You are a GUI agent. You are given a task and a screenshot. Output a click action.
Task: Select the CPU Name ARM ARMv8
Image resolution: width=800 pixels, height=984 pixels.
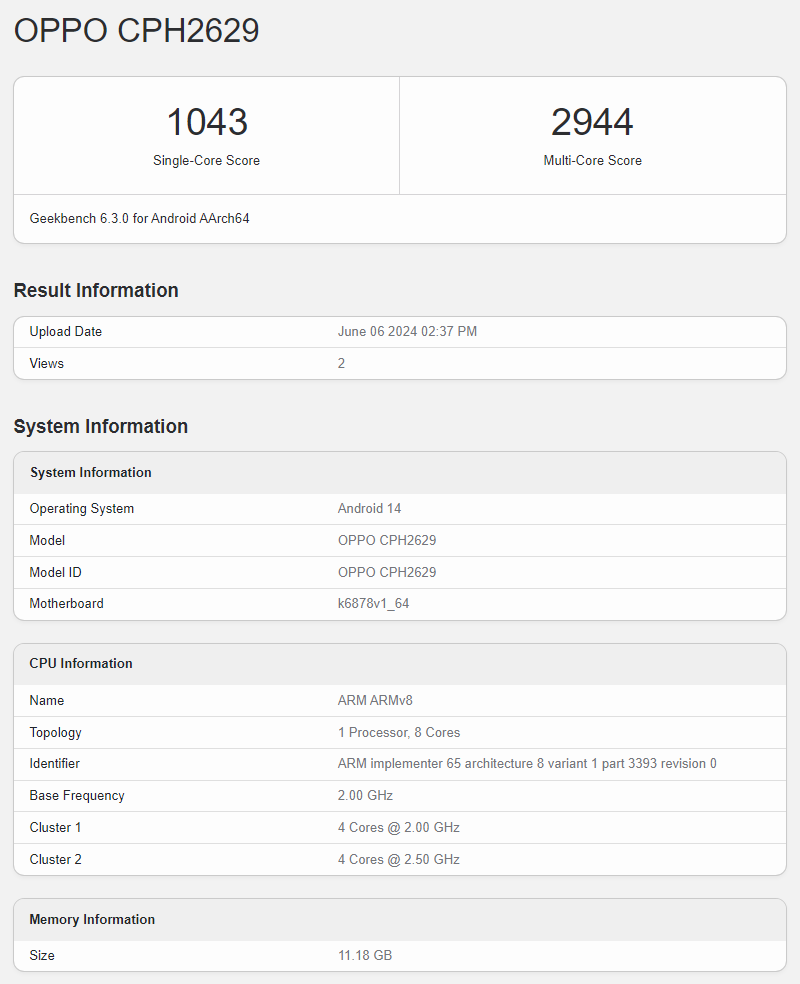(375, 700)
